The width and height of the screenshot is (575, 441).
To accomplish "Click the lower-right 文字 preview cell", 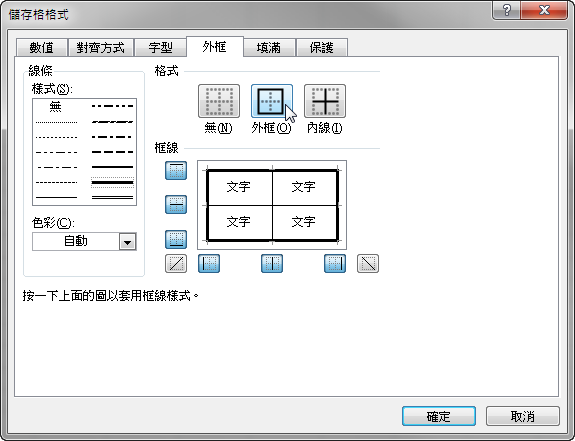I will pos(304,222).
